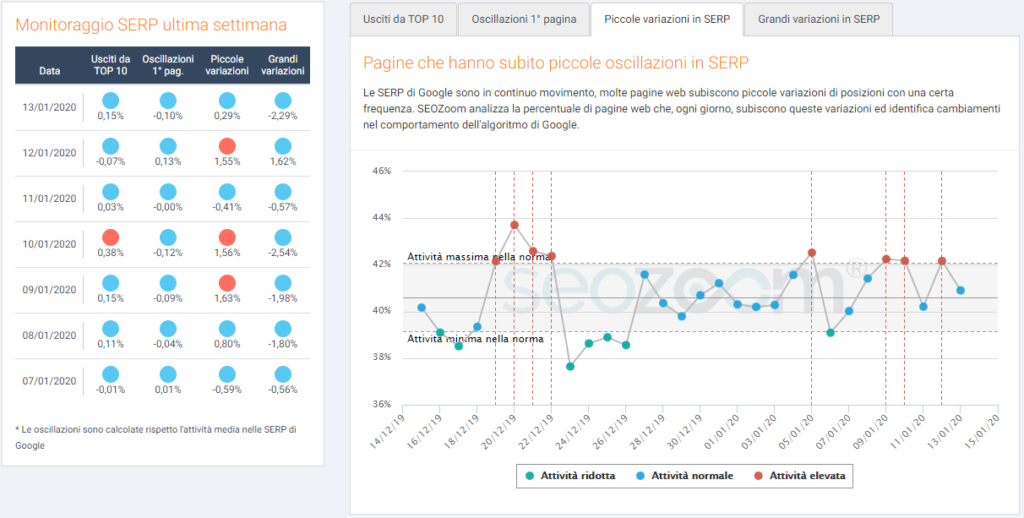
Task: Open the Grandi variazioni in SERP tab
Action: (818, 19)
